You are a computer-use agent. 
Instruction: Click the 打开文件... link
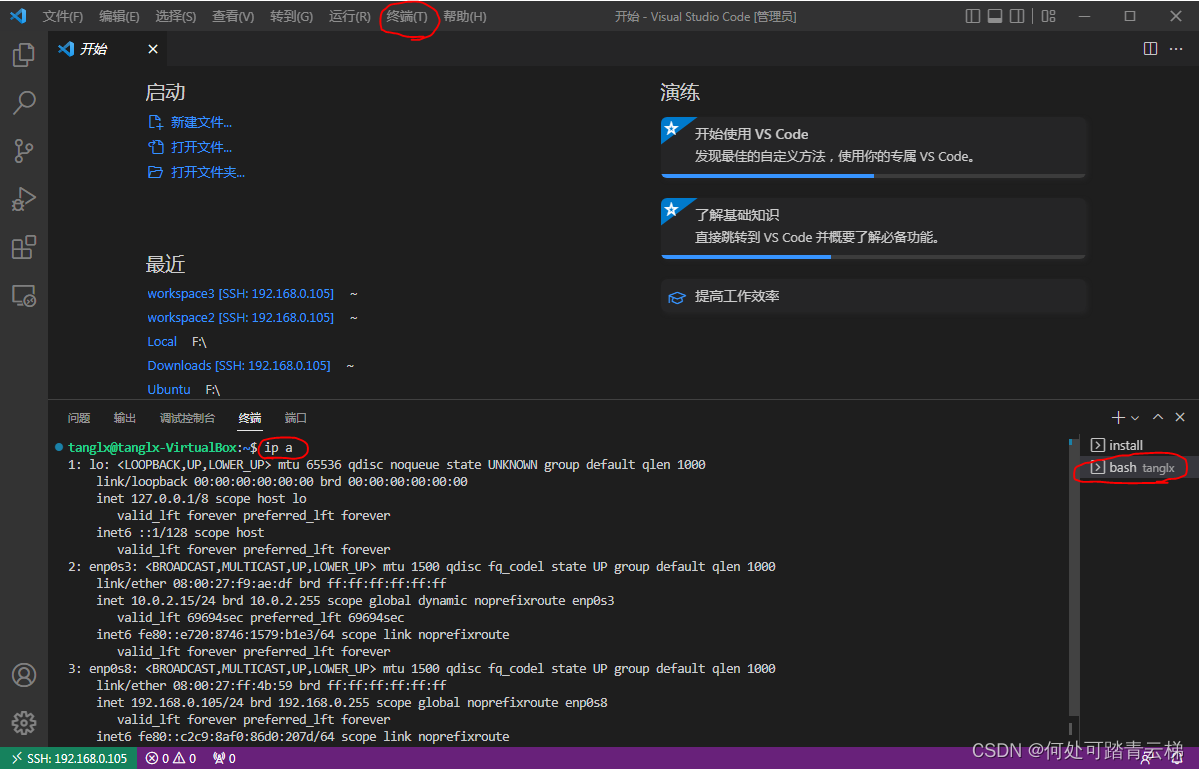click(x=201, y=147)
